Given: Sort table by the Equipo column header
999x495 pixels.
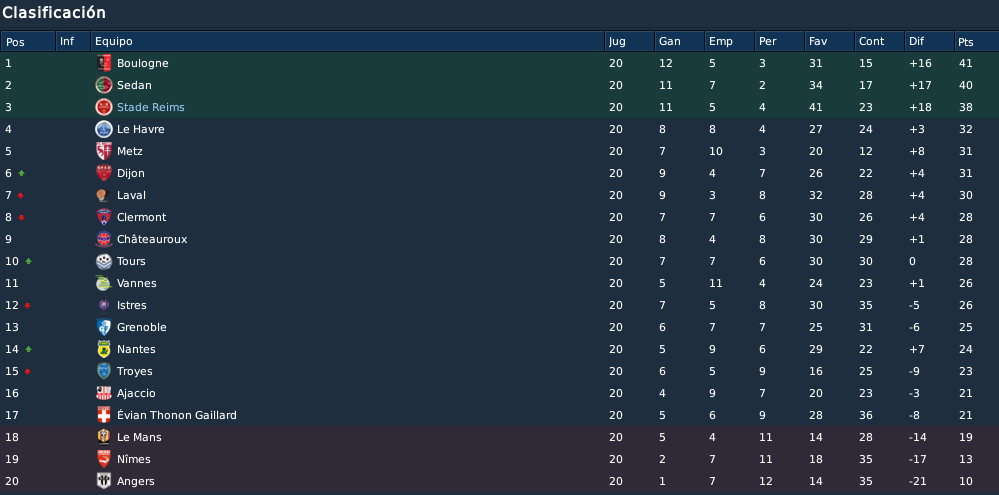Looking at the screenshot, I should click(x=347, y=41).
